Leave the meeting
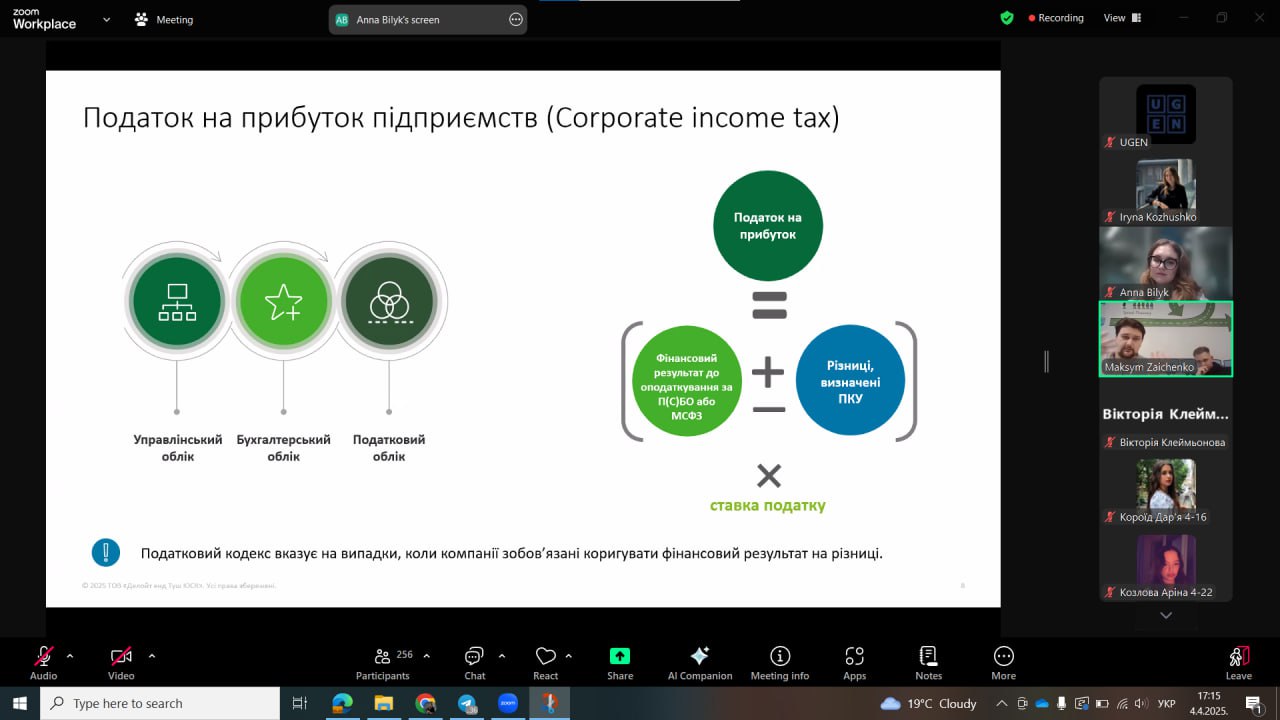 (x=1238, y=657)
